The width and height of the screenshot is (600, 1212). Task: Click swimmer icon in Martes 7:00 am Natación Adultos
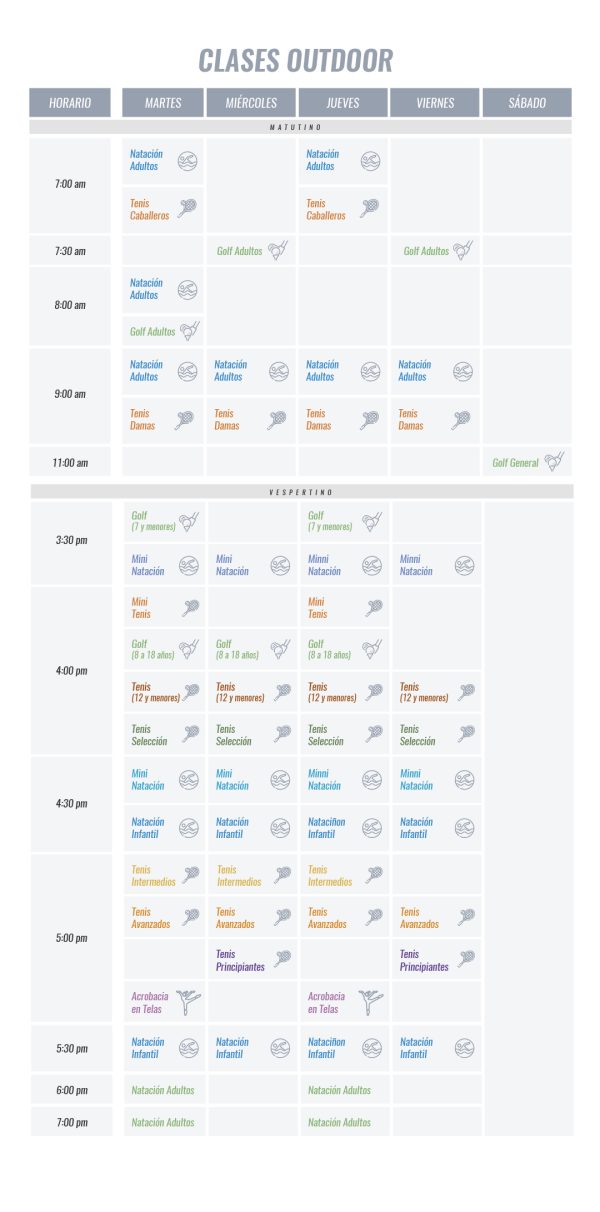tap(187, 160)
